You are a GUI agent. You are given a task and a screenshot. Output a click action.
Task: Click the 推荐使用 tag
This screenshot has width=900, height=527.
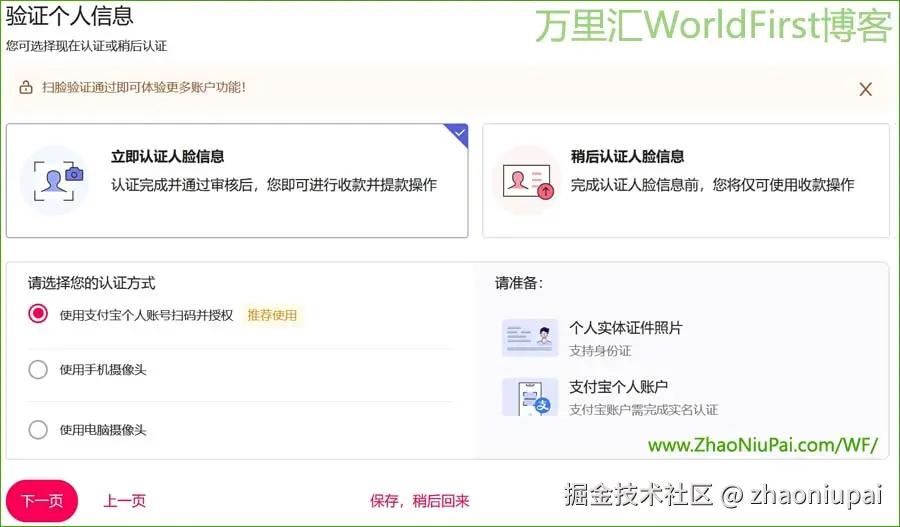(x=272, y=315)
